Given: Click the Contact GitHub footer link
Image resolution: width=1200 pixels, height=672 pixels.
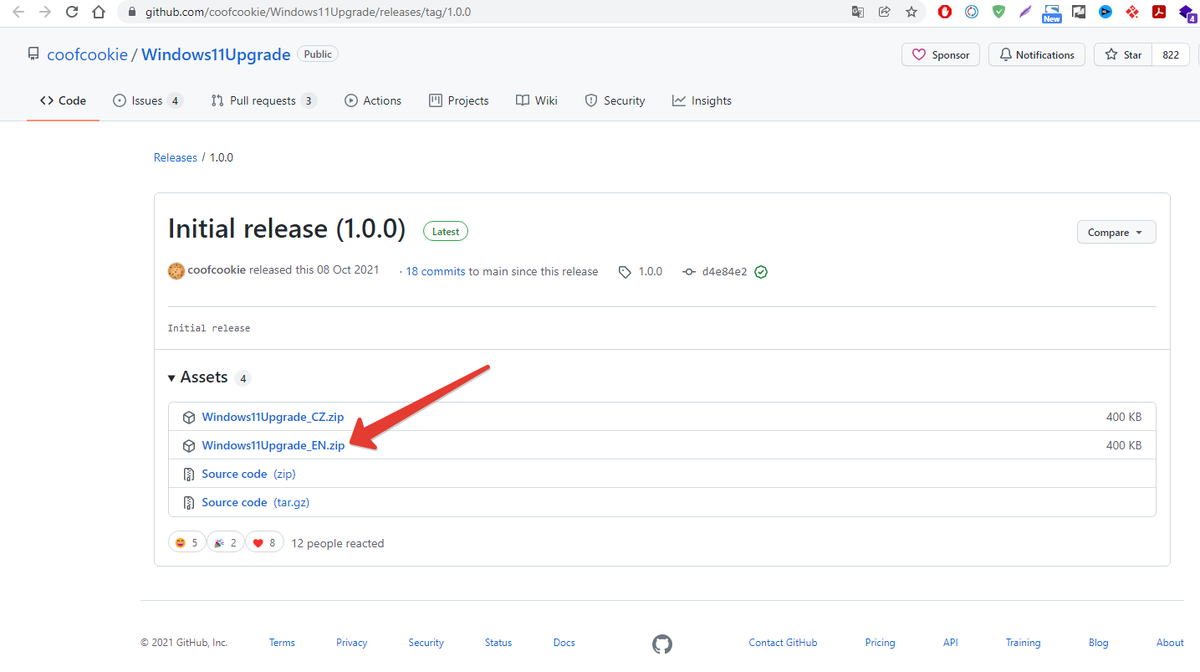Looking at the screenshot, I should tap(783, 643).
